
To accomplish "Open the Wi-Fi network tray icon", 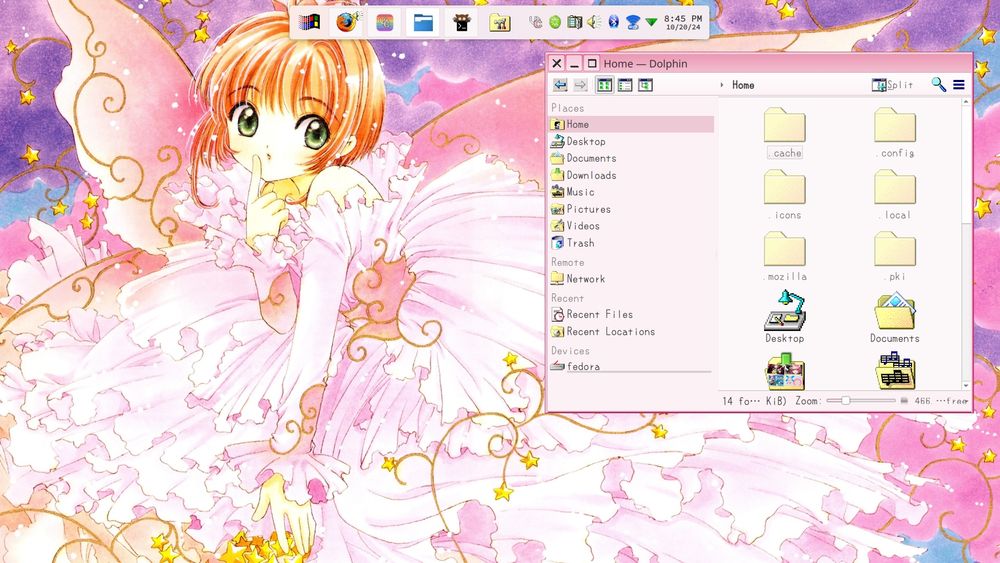I will 633,23.
